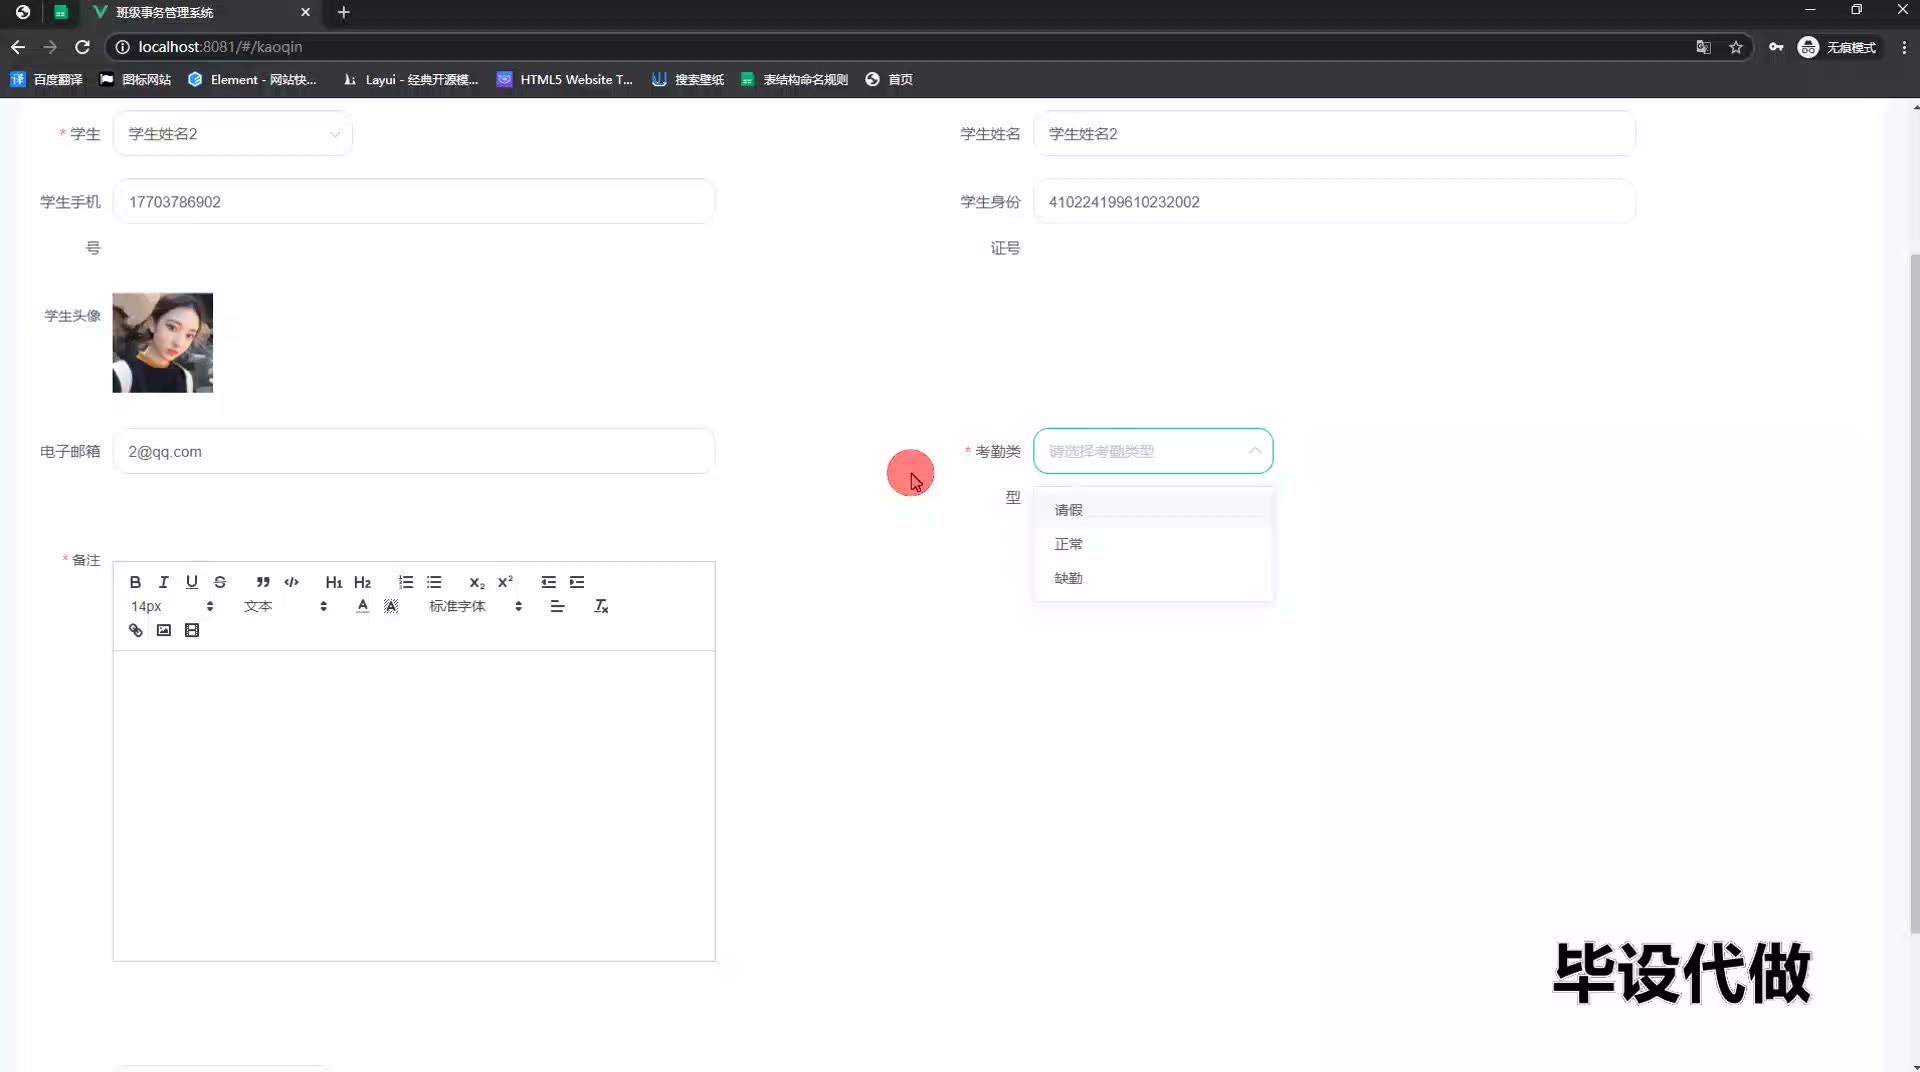Viewport: 1920px width, 1072px height.
Task: Pick a text background color
Action: [x=391, y=606]
